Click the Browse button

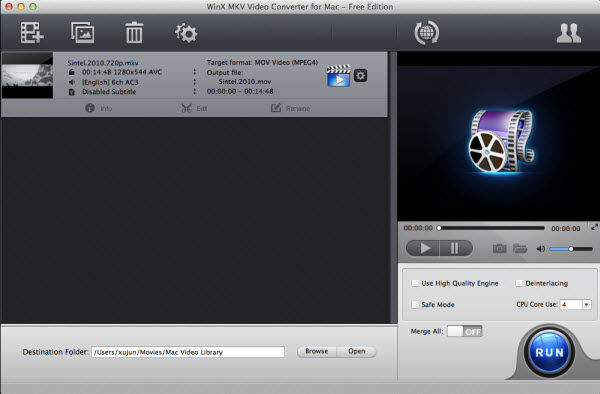(317, 351)
